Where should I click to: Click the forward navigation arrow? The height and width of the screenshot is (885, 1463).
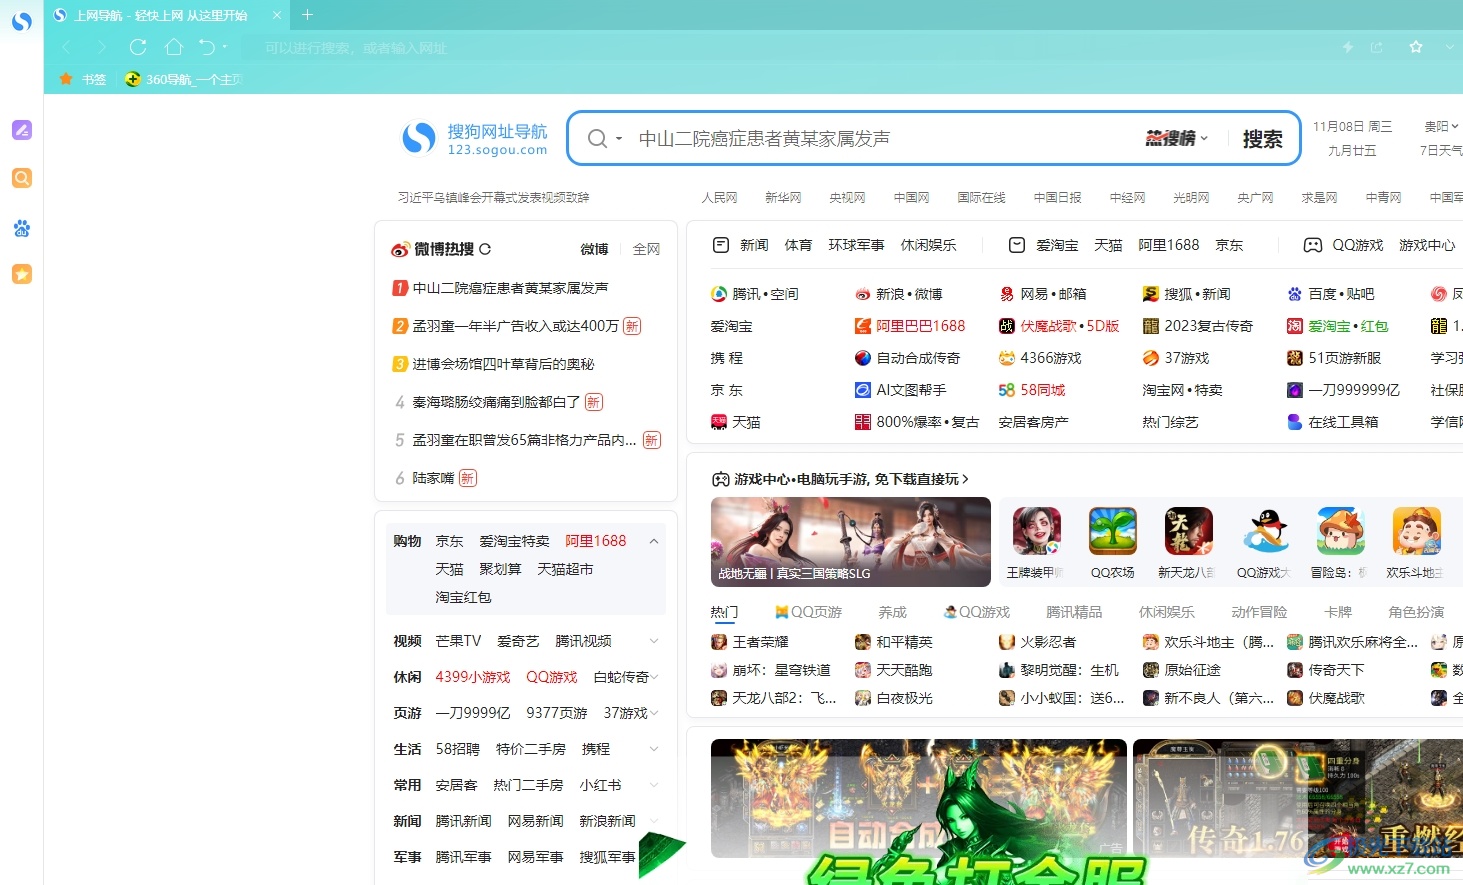coord(101,47)
